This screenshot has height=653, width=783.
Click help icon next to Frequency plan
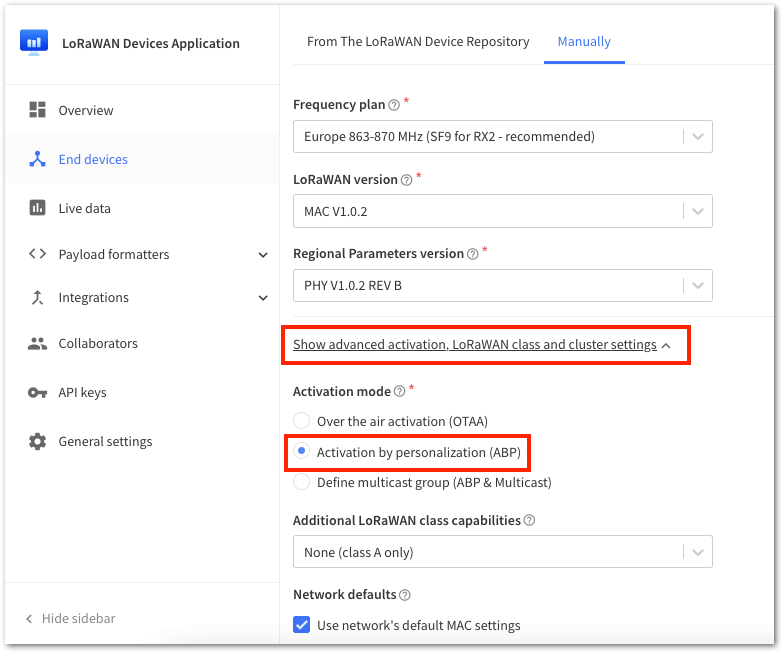tap(394, 105)
